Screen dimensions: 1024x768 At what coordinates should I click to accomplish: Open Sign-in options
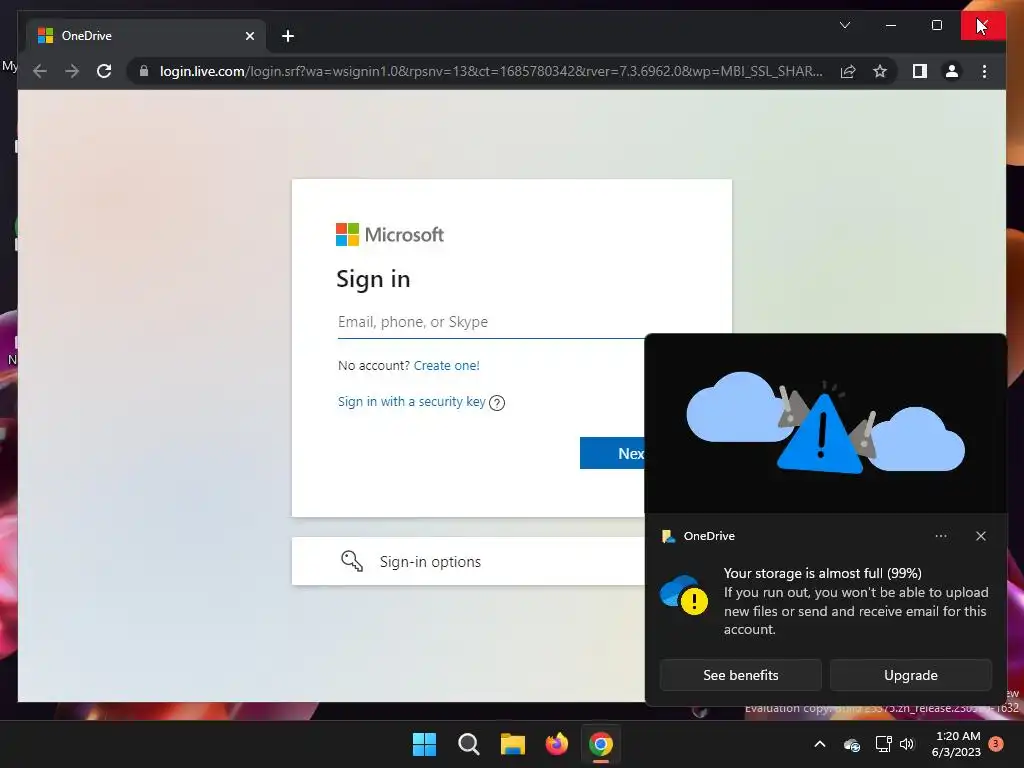(x=468, y=562)
